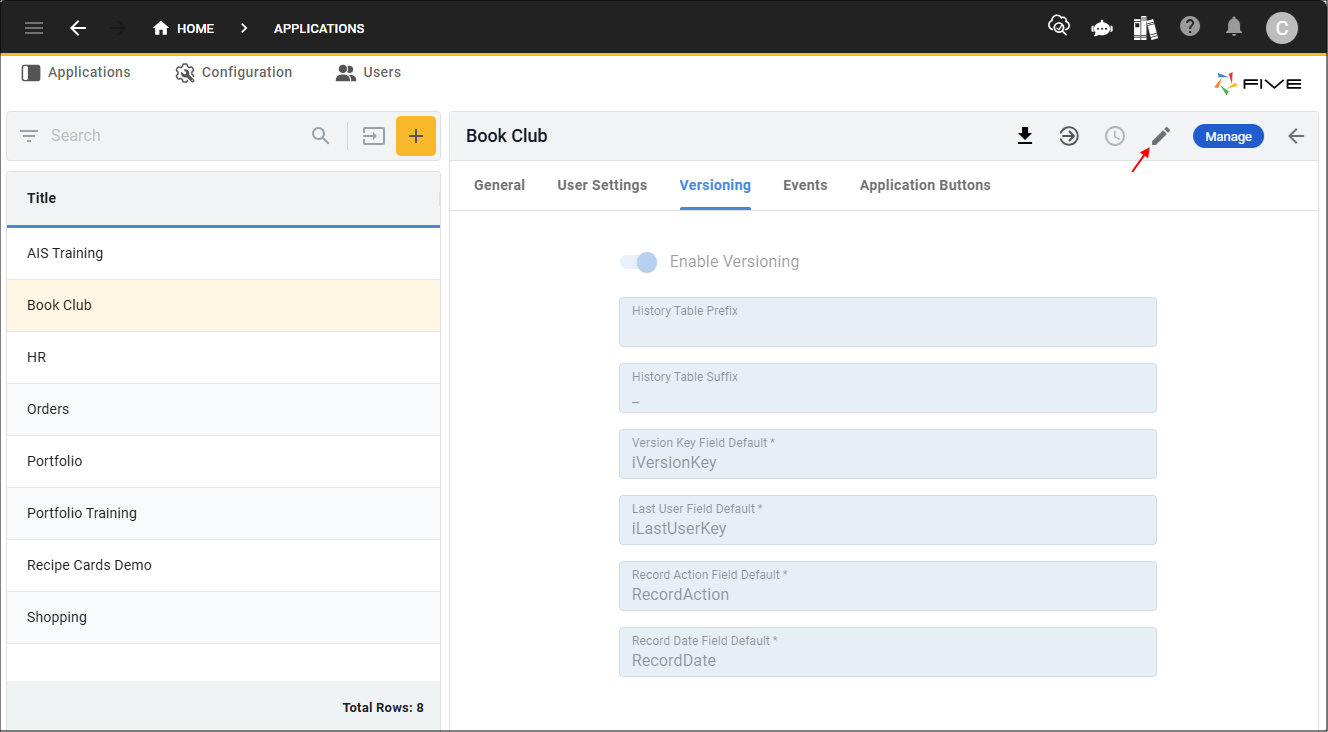Click the Record Date Field Default field

coord(888,652)
